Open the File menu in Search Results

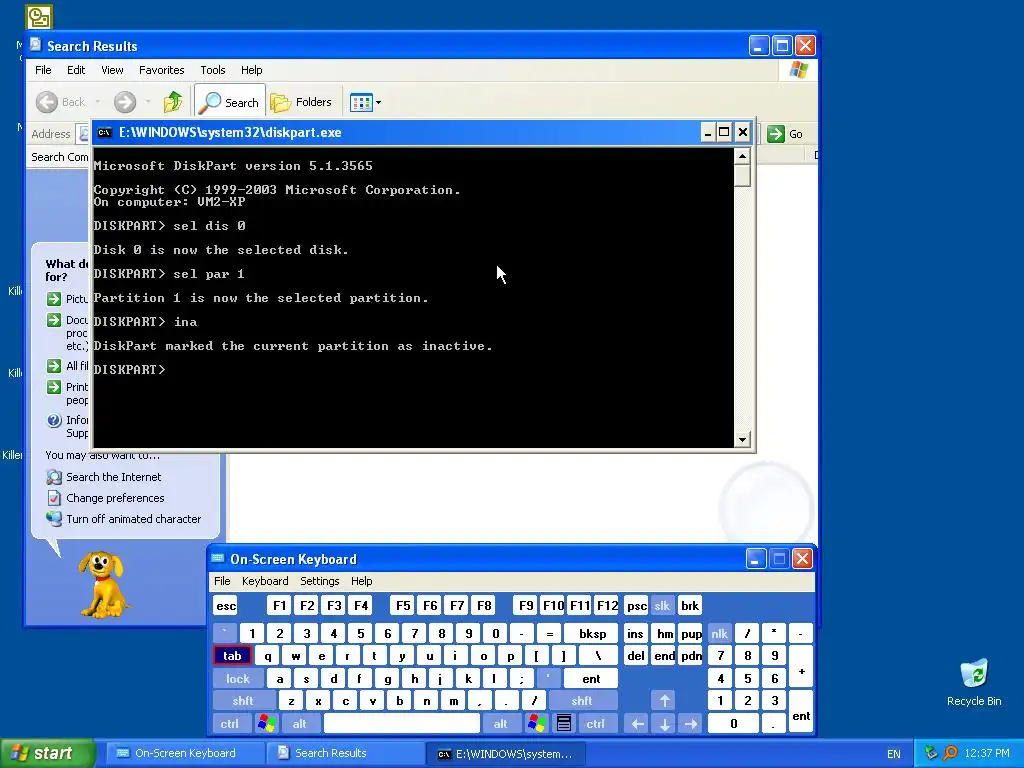pyautogui.click(x=43, y=70)
